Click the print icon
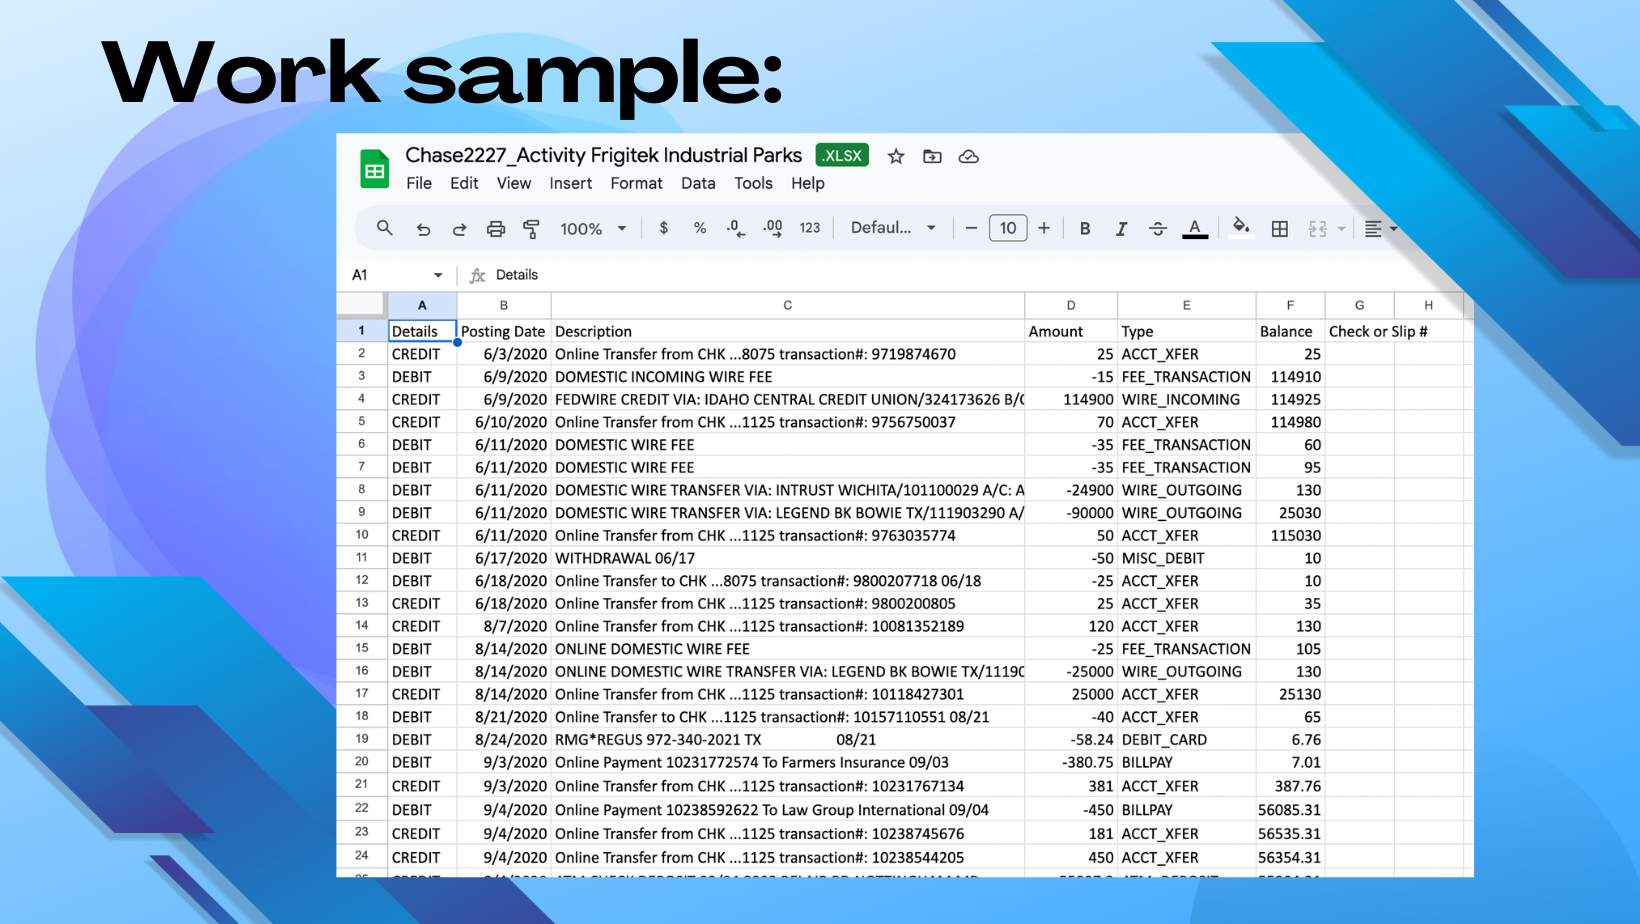 pos(495,229)
